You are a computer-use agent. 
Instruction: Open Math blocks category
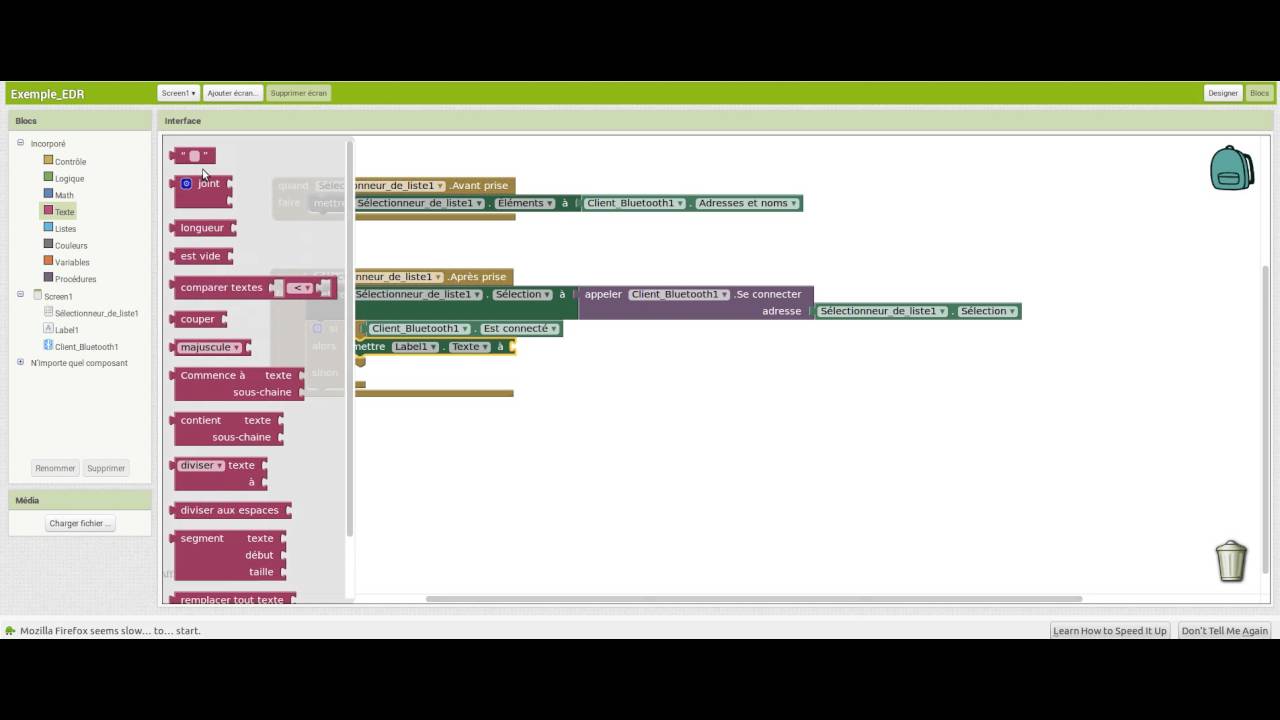coord(64,195)
